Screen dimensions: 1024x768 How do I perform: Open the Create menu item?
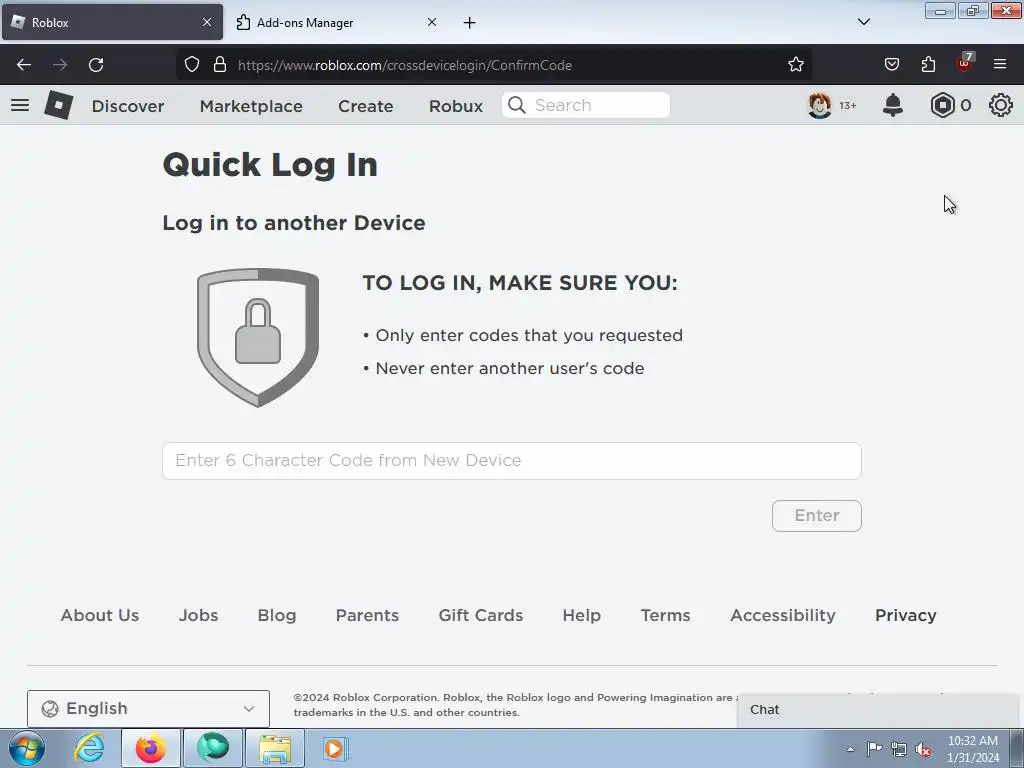pyautogui.click(x=366, y=106)
